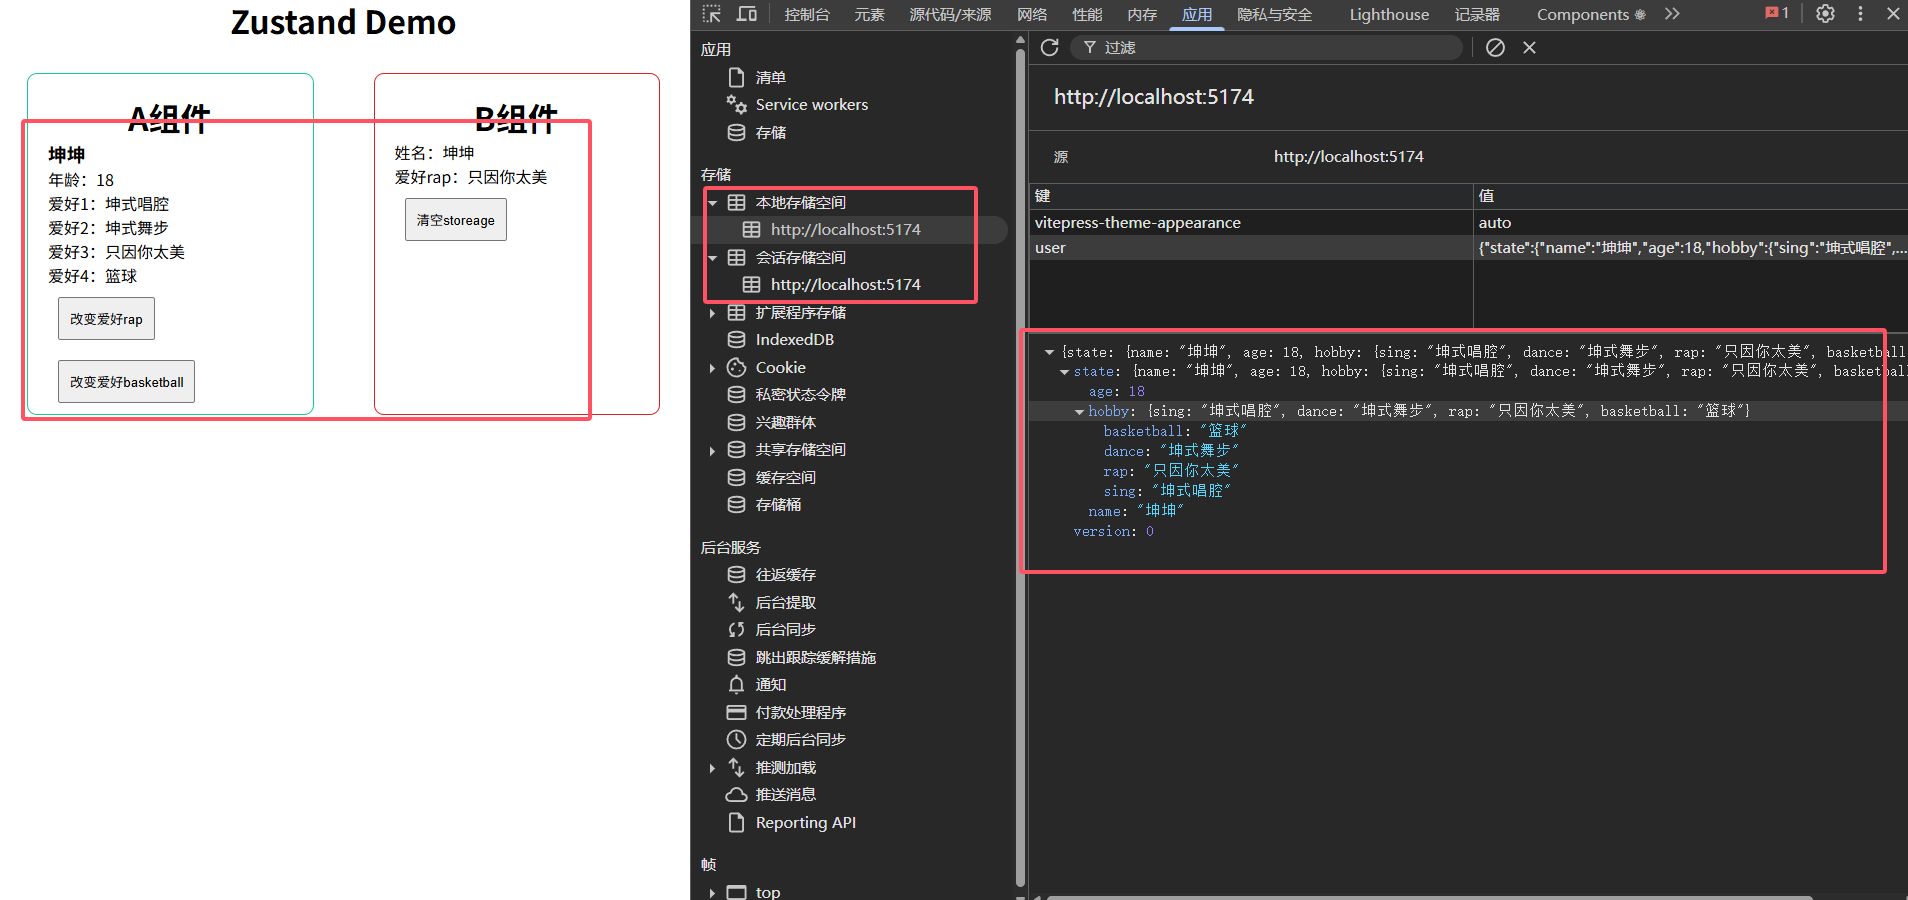Click the 改变爱好basketball button
1908x900 pixels.
[126, 382]
